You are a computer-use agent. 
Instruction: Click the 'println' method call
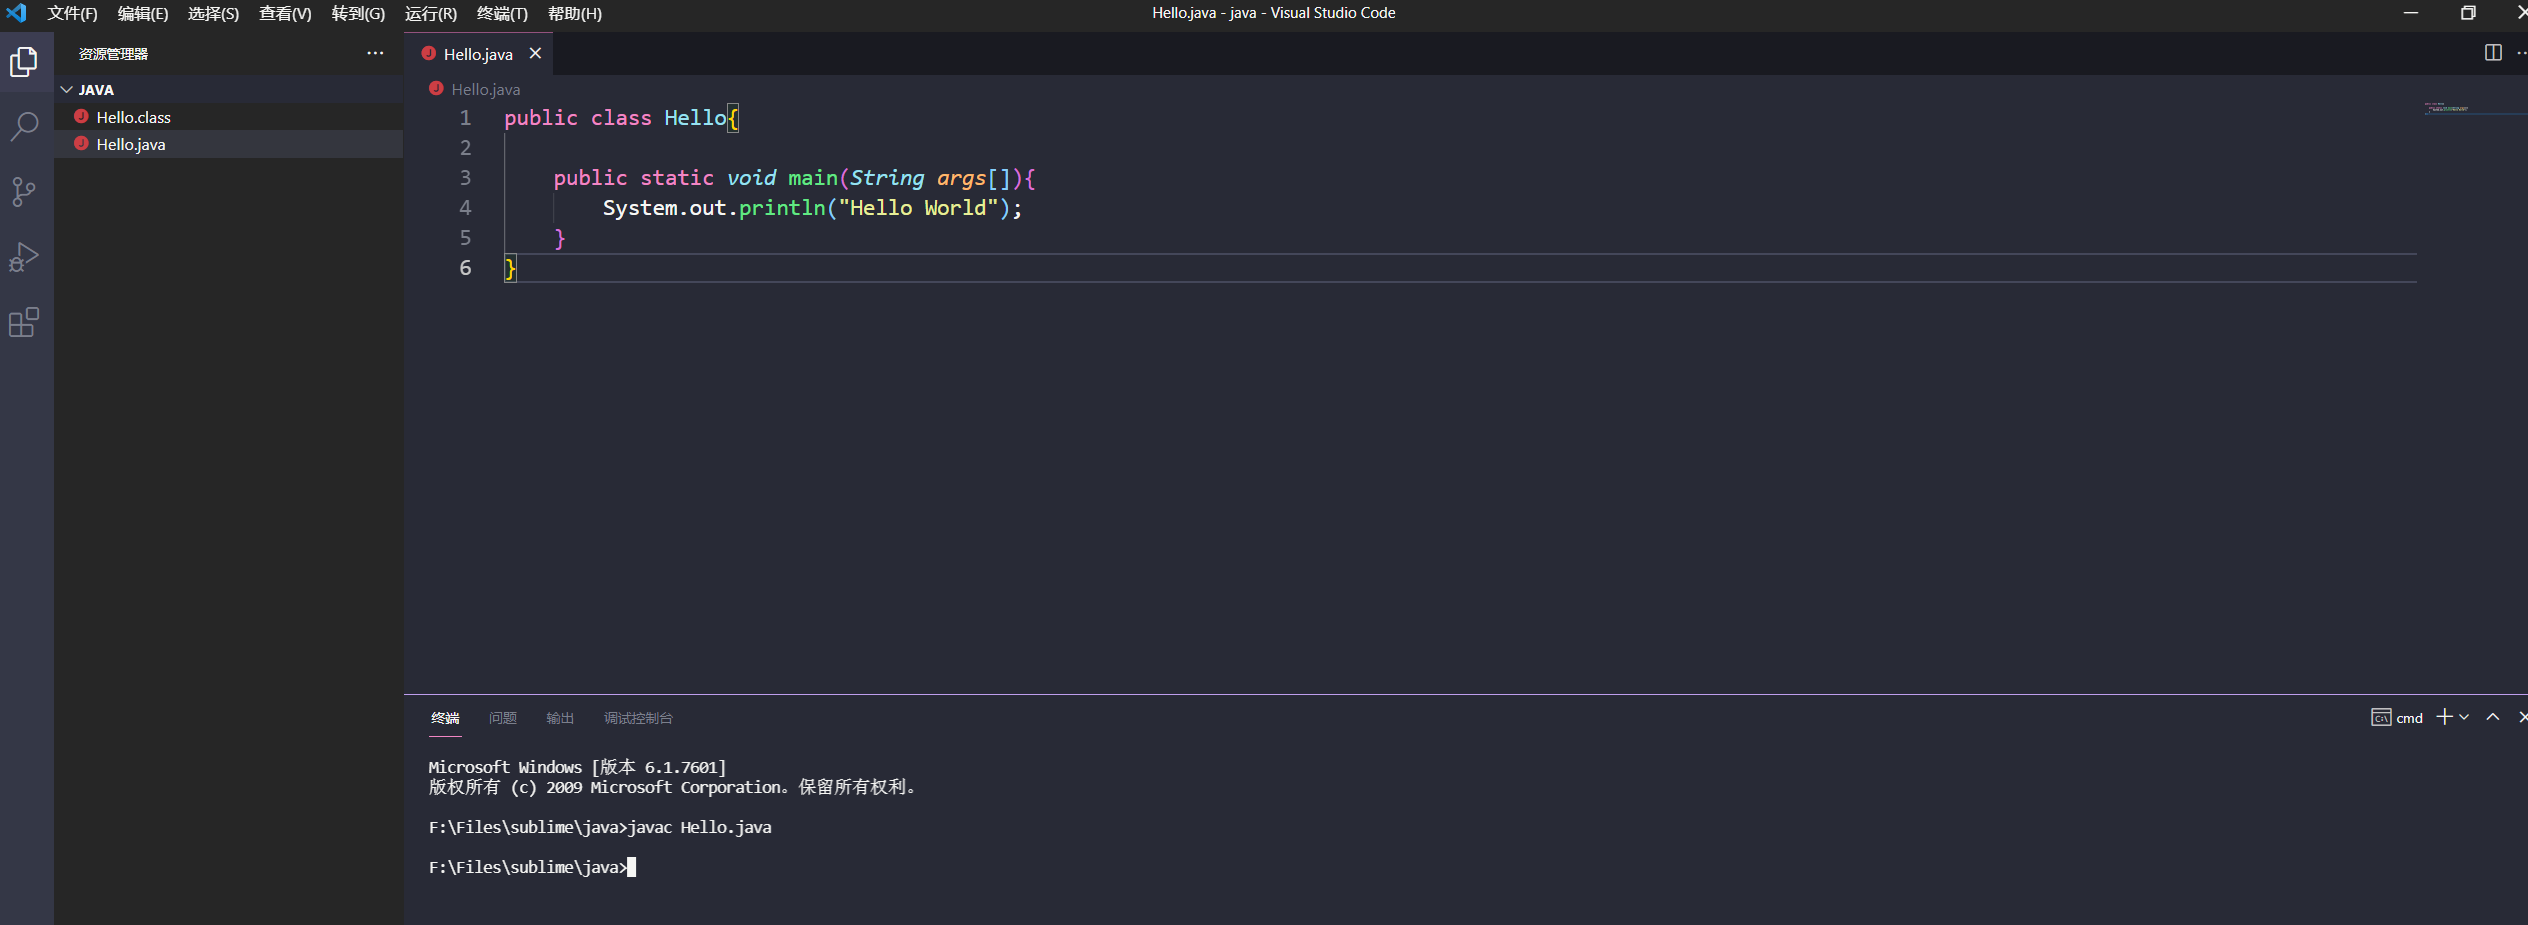[x=782, y=208]
